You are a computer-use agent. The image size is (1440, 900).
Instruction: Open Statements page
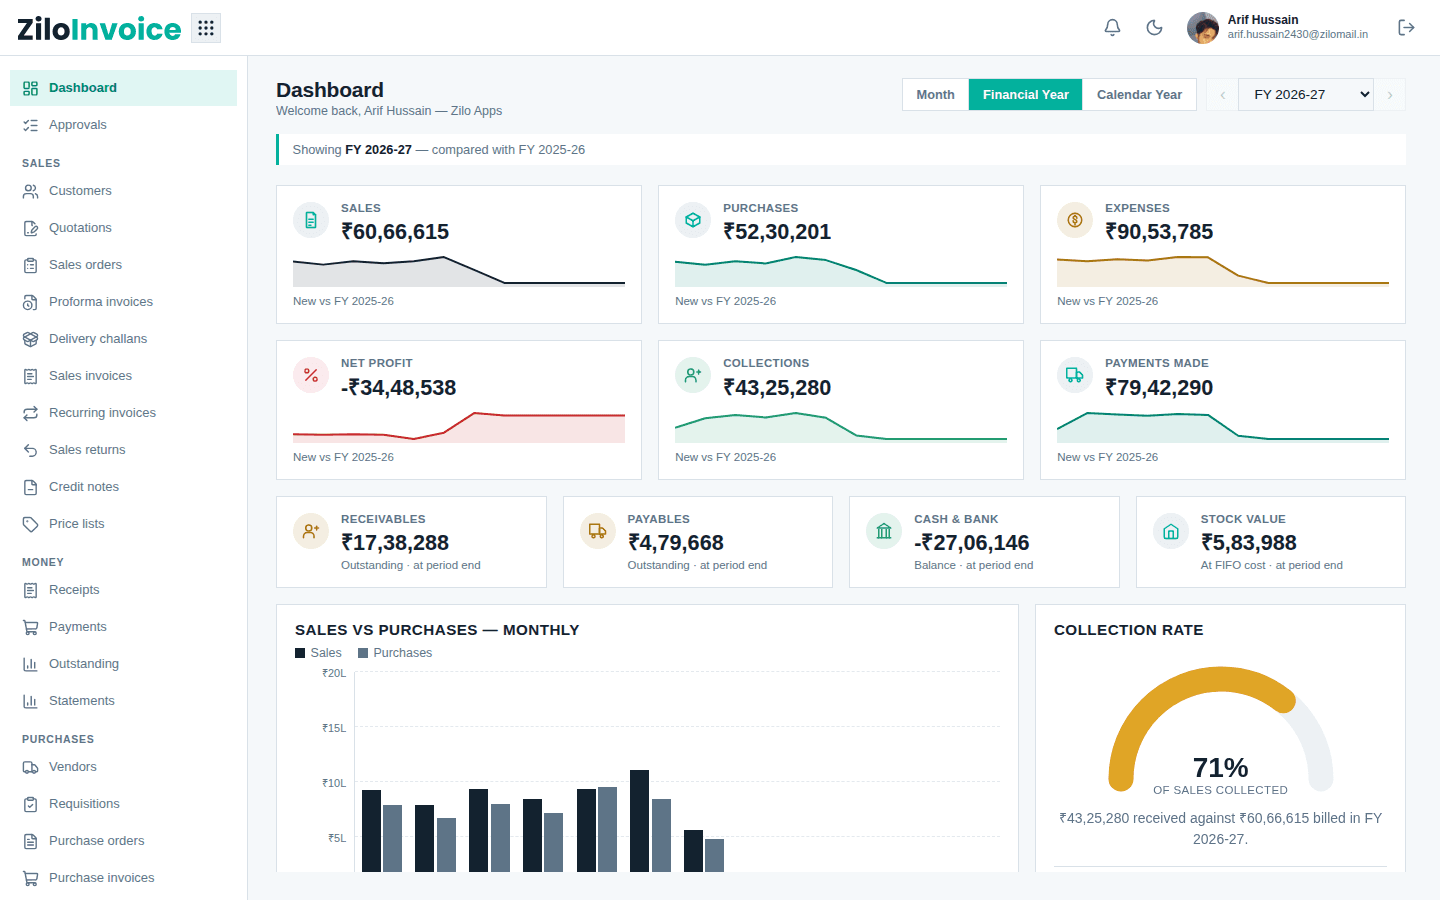(x=123, y=701)
